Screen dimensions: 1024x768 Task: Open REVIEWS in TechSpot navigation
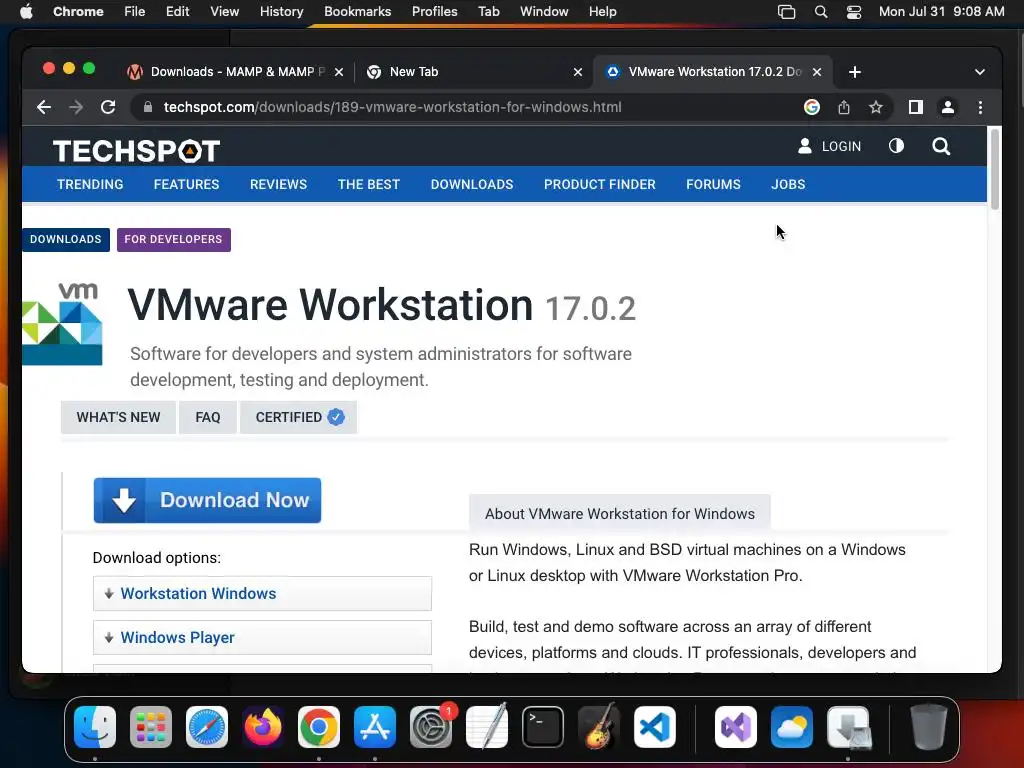click(x=278, y=184)
